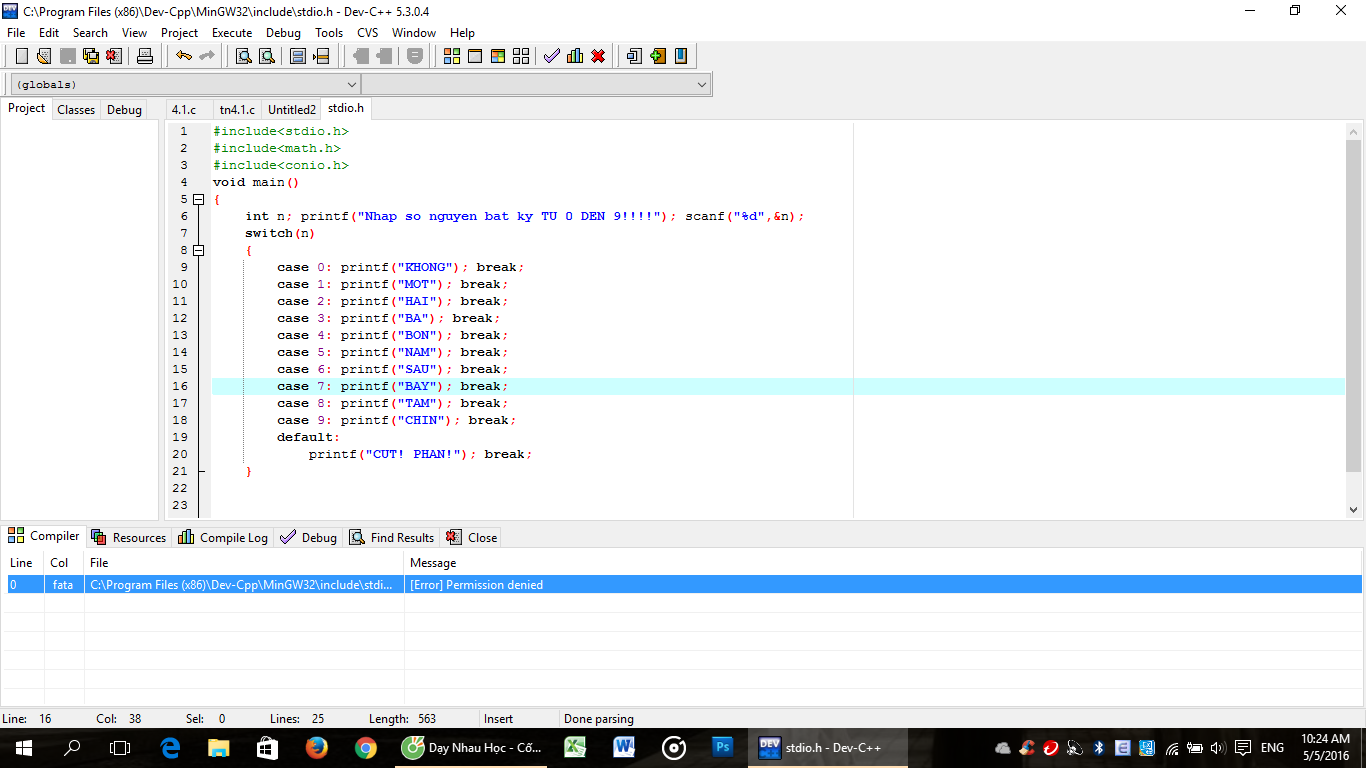Image resolution: width=1366 pixels, height=768 pixels.
Task: Click the red X icon in toolbar
Action: (x=598, y=56)
